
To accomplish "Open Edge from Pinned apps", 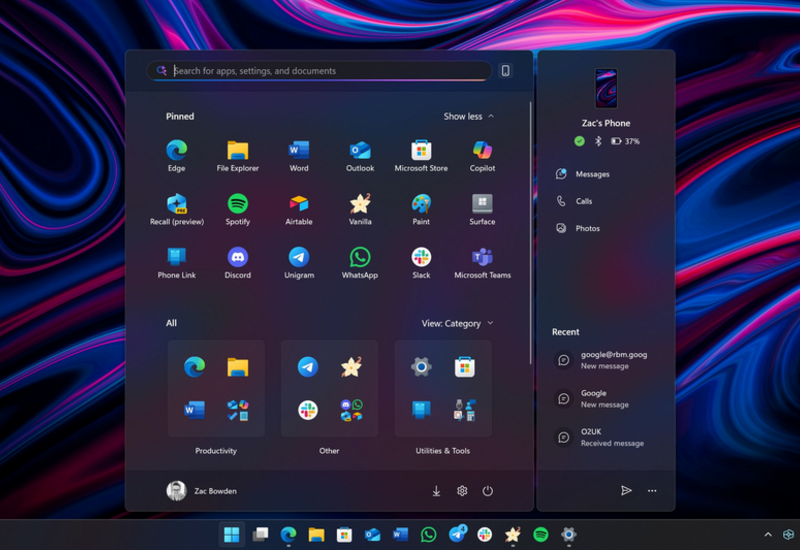I will click(177, 156).
